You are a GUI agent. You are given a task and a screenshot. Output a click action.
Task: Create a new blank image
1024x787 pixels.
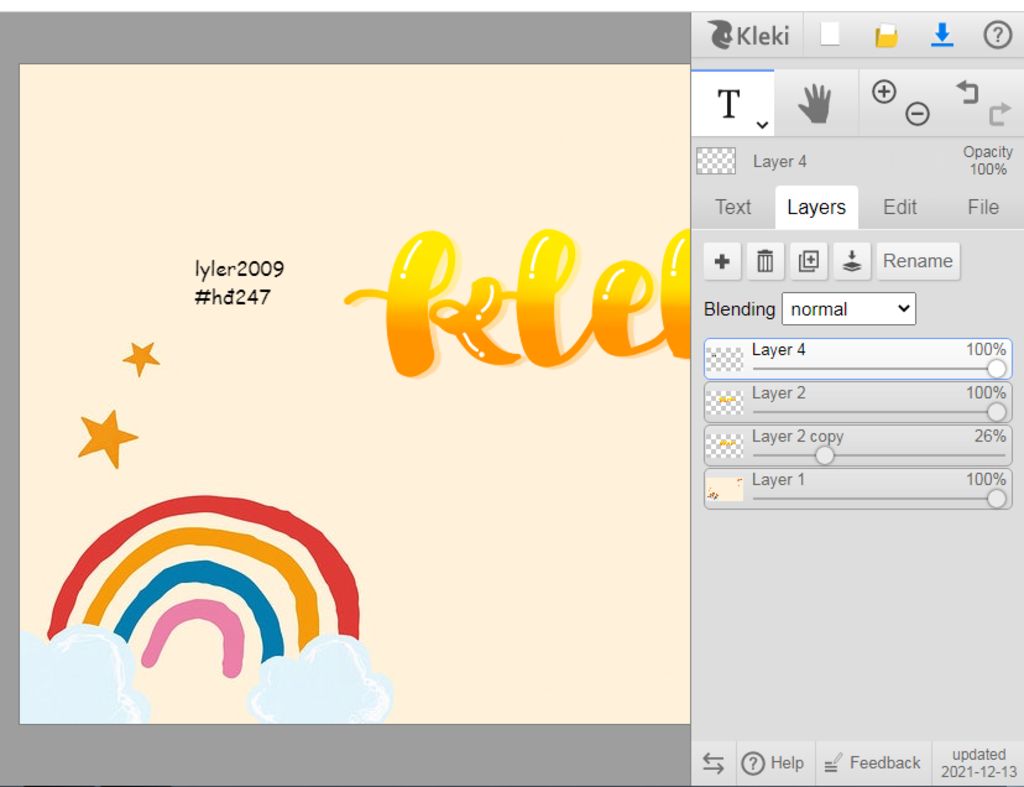pyautogui.click(x=829, y=34)
